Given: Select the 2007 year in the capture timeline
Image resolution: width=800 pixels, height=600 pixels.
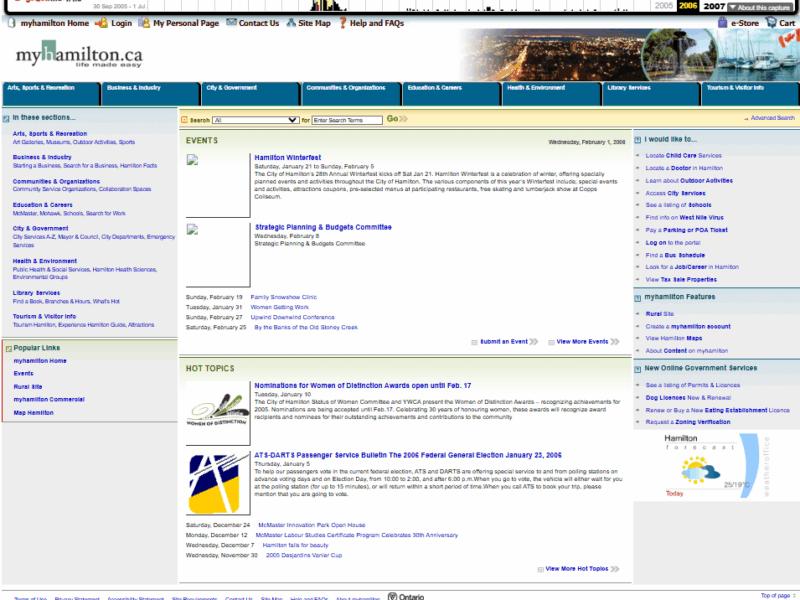Looking at the screenshot, I should [714, 6].
